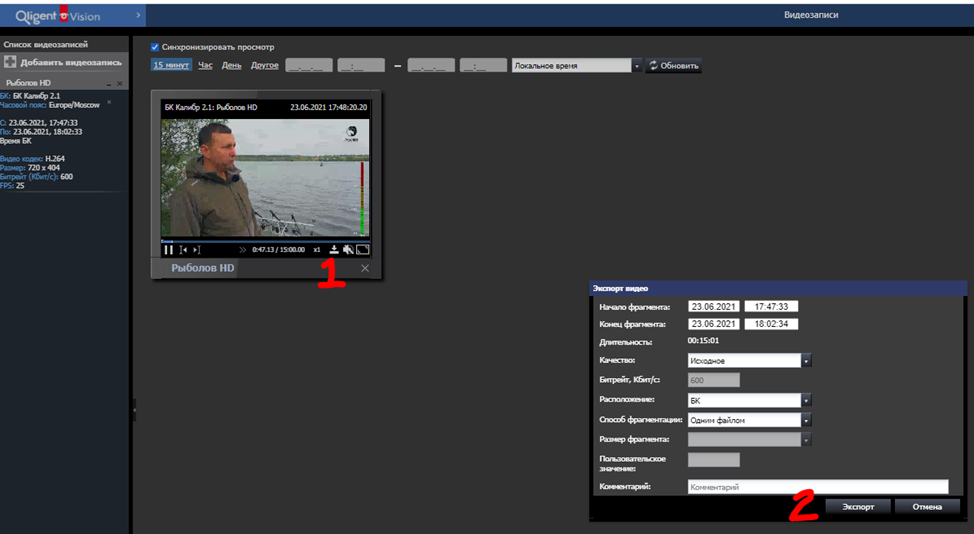Click the end date field in filter bar
The width and height of the screenshot is (974, 534).
[x=431, y=66]
